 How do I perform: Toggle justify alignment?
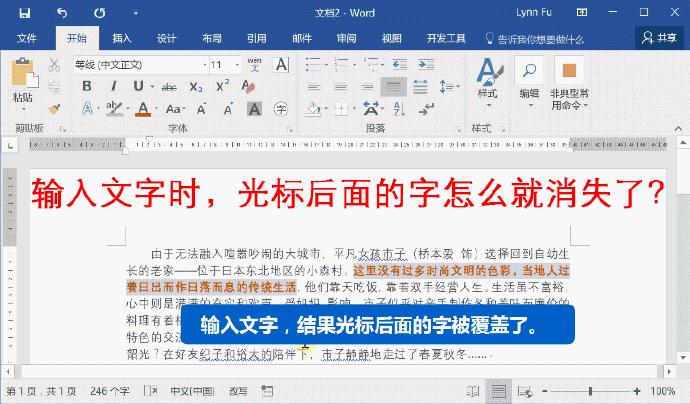coord(393,87)
